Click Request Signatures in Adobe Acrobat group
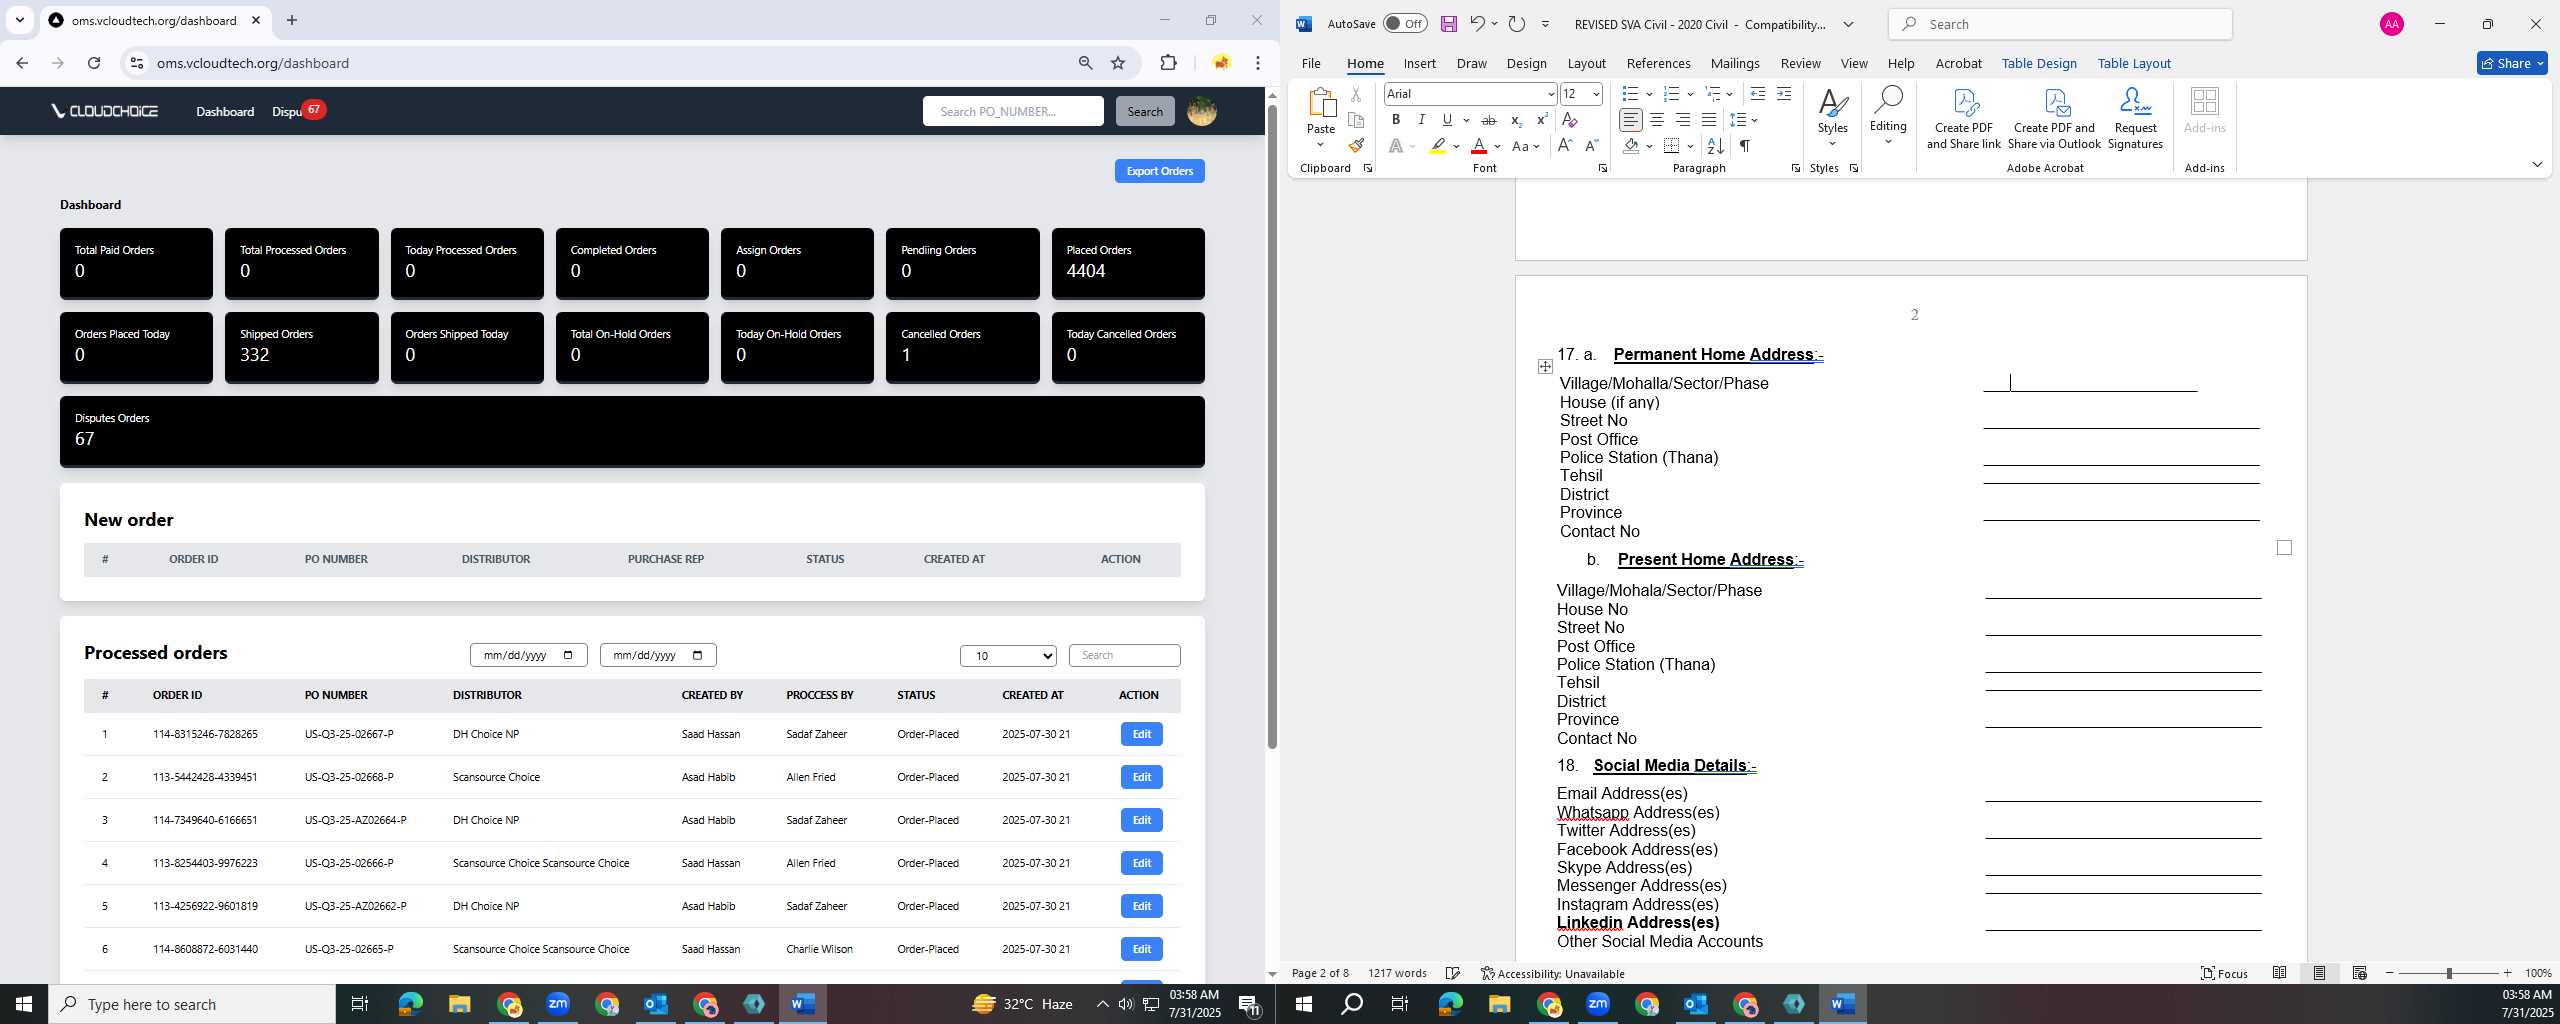This screenshot has height=1024, width=2560. point(2135,118)
